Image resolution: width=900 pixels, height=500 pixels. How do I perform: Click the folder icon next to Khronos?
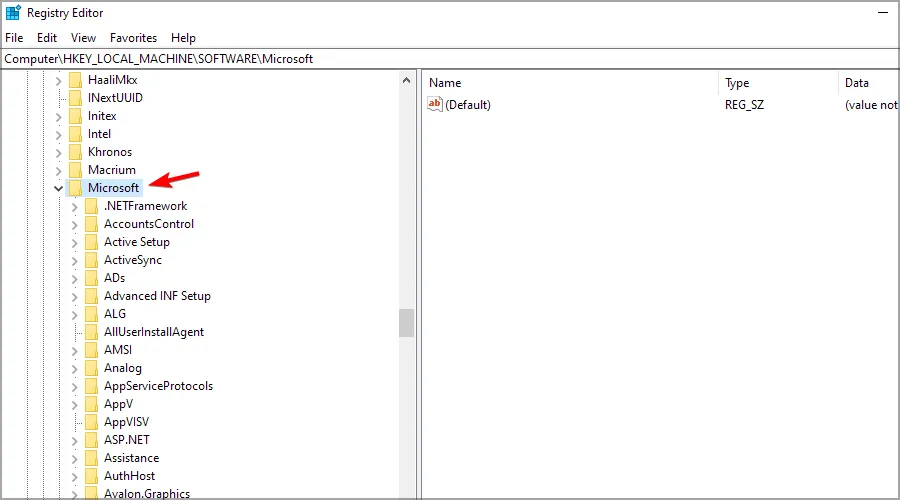coord(75,152)
